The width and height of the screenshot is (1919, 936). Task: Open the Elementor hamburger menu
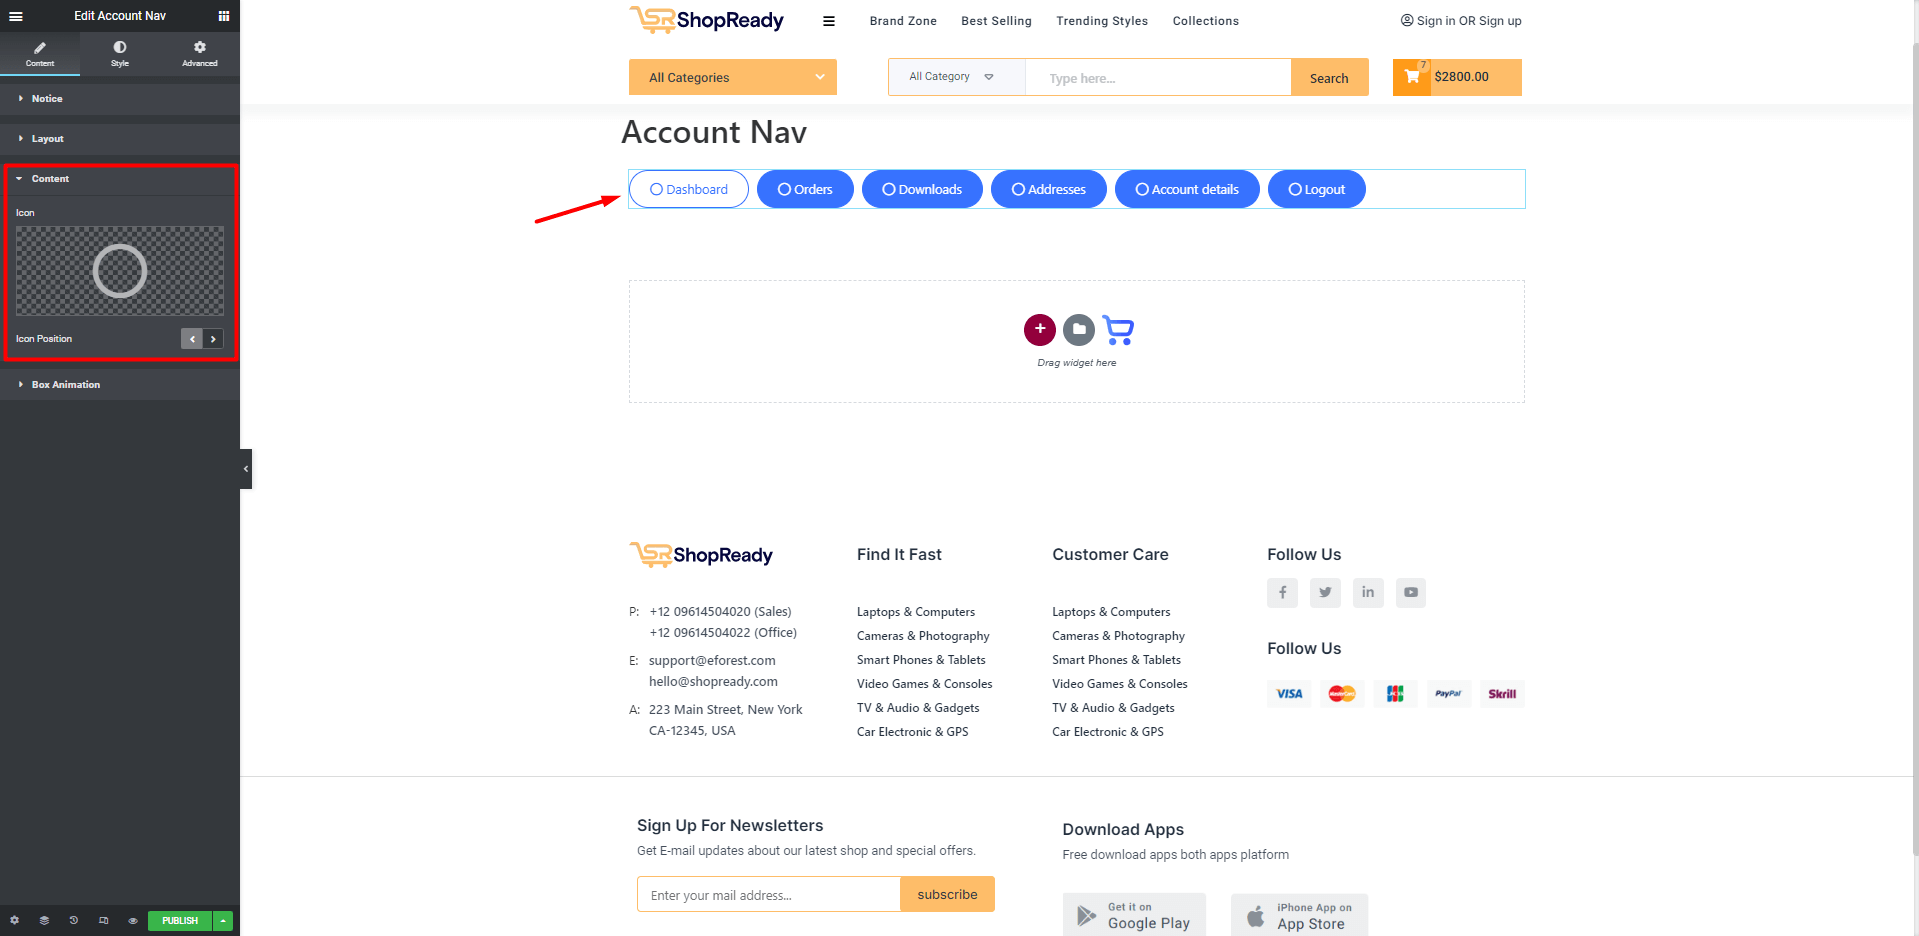[x=16, y=16]
